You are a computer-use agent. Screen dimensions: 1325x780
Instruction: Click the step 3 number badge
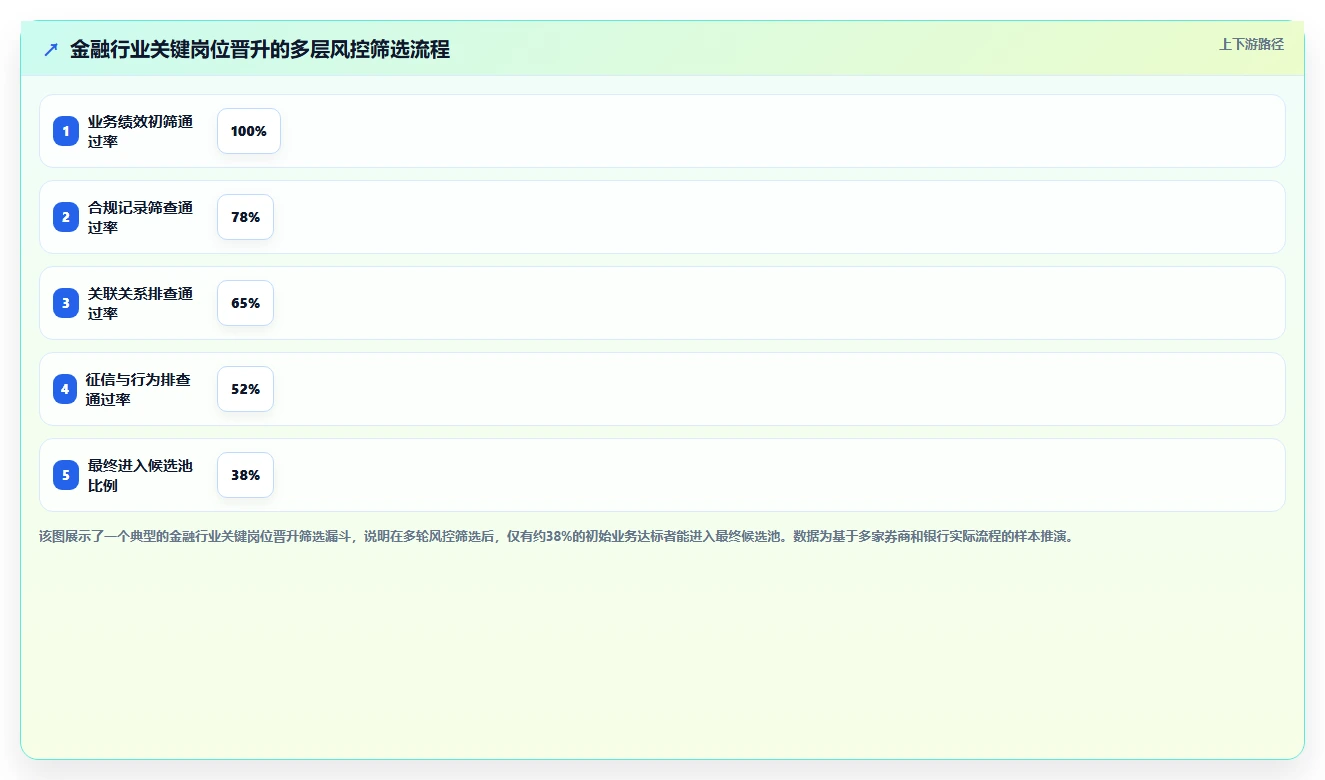pyautogui.click(x=66, y=303)
